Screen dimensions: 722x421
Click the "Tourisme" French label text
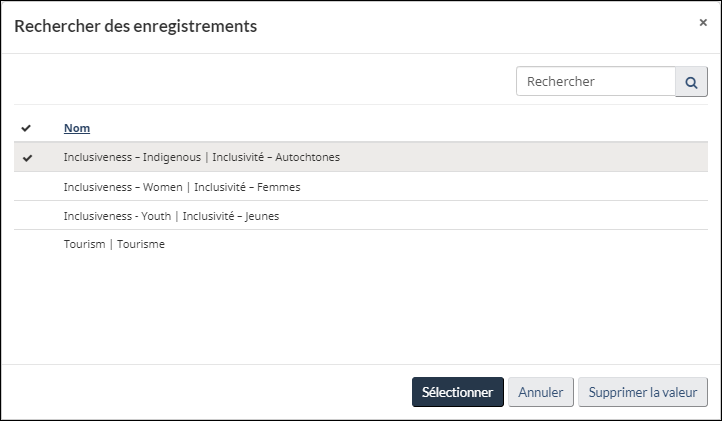click(141, 245)
